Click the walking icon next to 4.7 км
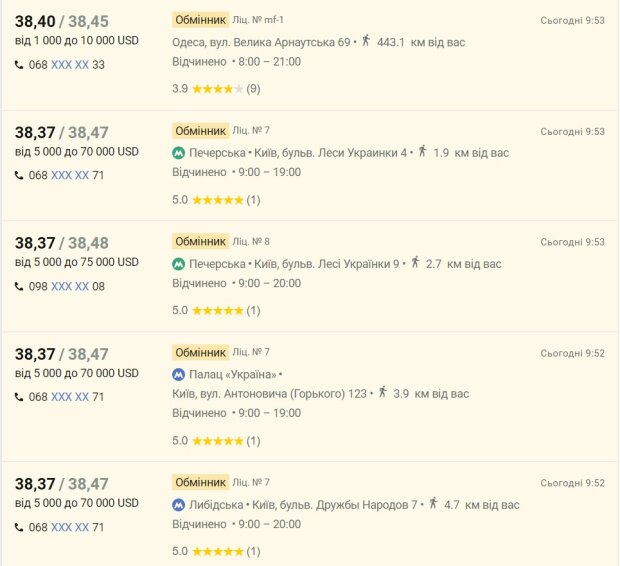The width and height of the screenshot is (620, 566). pyautogui.click(x=433, y=504)
